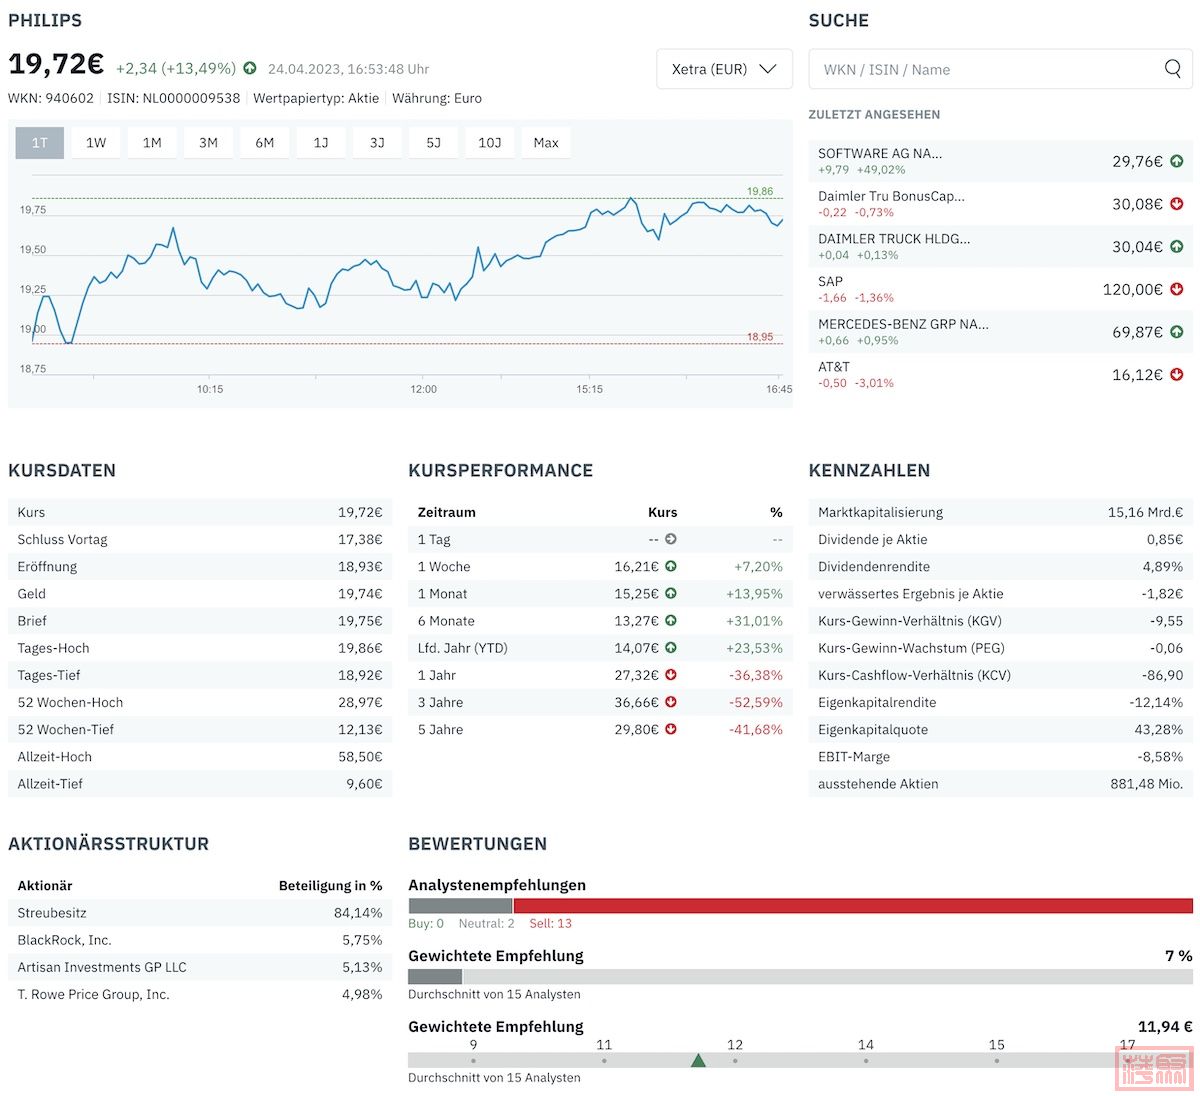Switch chart to 10J period
The image size is (1200, 1096).
point(490,143)
